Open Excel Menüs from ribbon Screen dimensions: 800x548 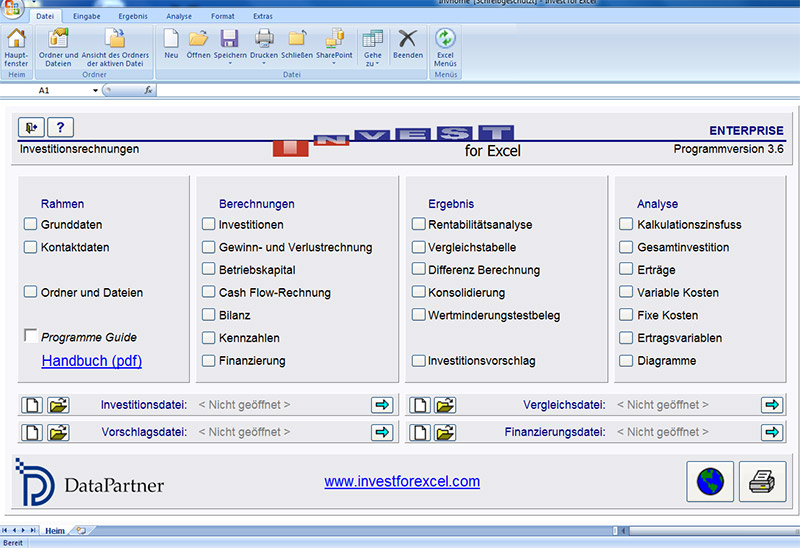[x=445, y=40]
